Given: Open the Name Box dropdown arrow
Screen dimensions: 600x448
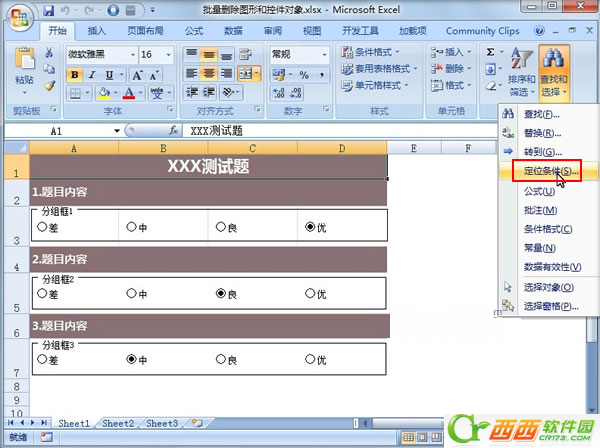Looking at the screenshot, I should click(117, 131).
